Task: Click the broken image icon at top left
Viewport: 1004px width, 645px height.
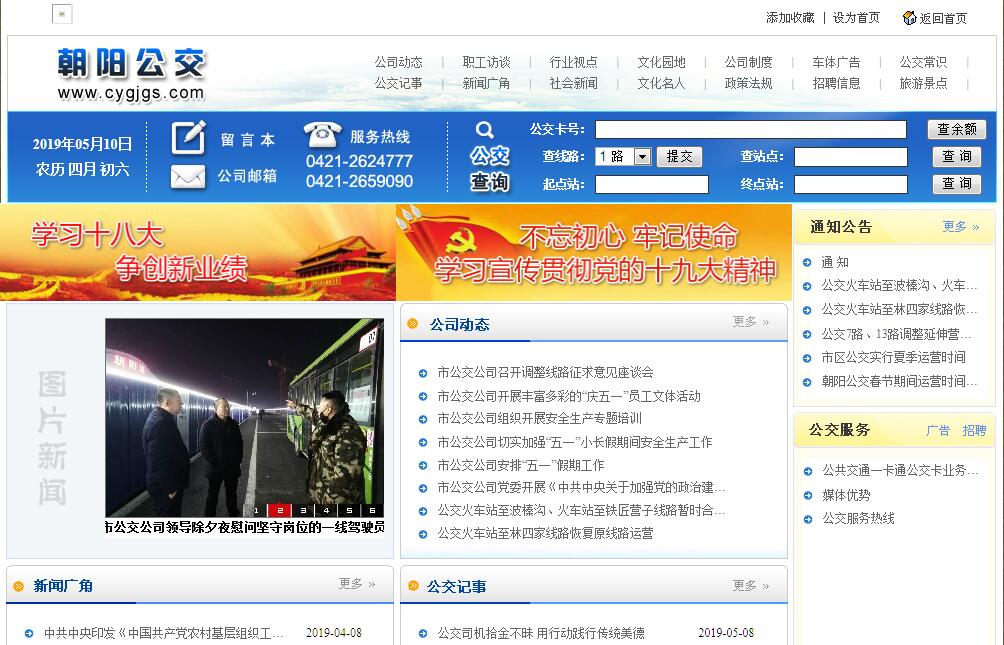Action: coord(62,14)
